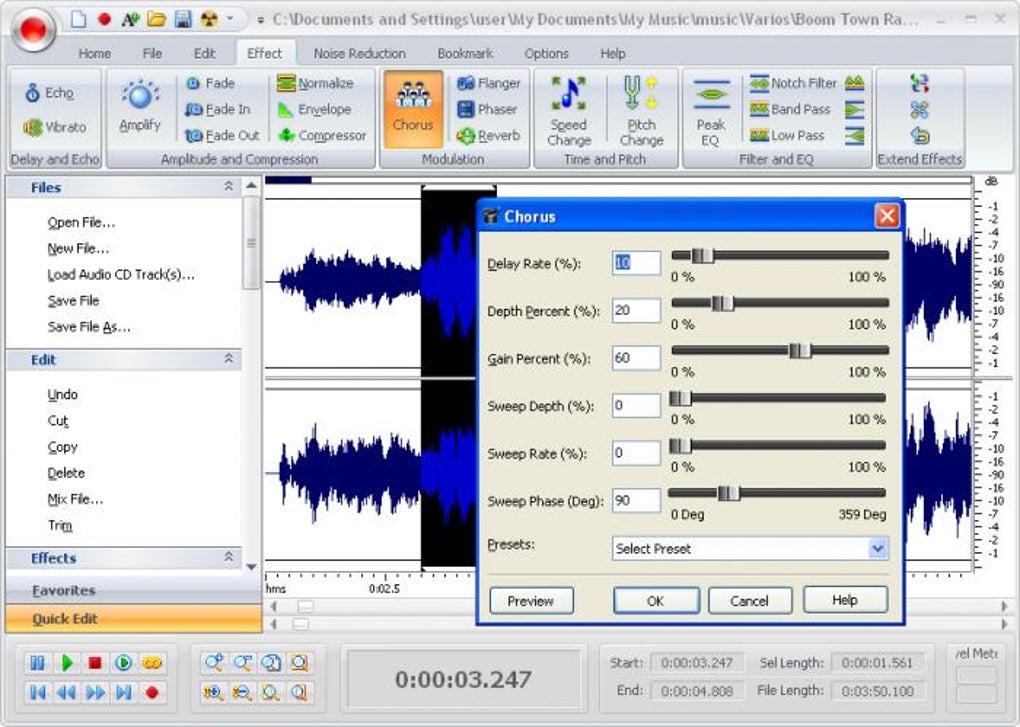Select the Echo effect icon
Image resolution: width=1020 pixels, height=727 pixels.
[33, 93]
